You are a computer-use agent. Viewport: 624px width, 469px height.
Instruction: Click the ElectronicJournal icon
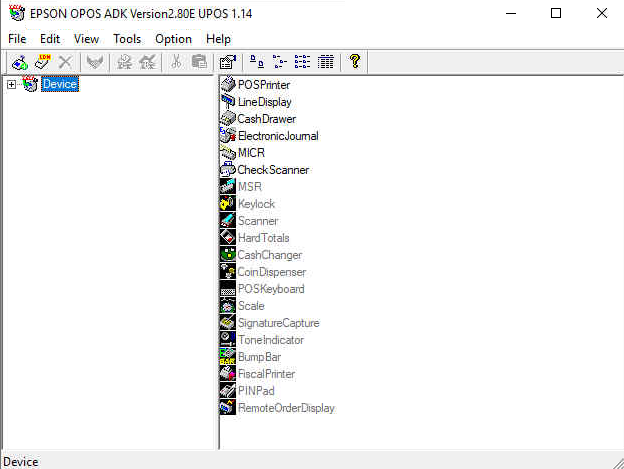(228, 136)
